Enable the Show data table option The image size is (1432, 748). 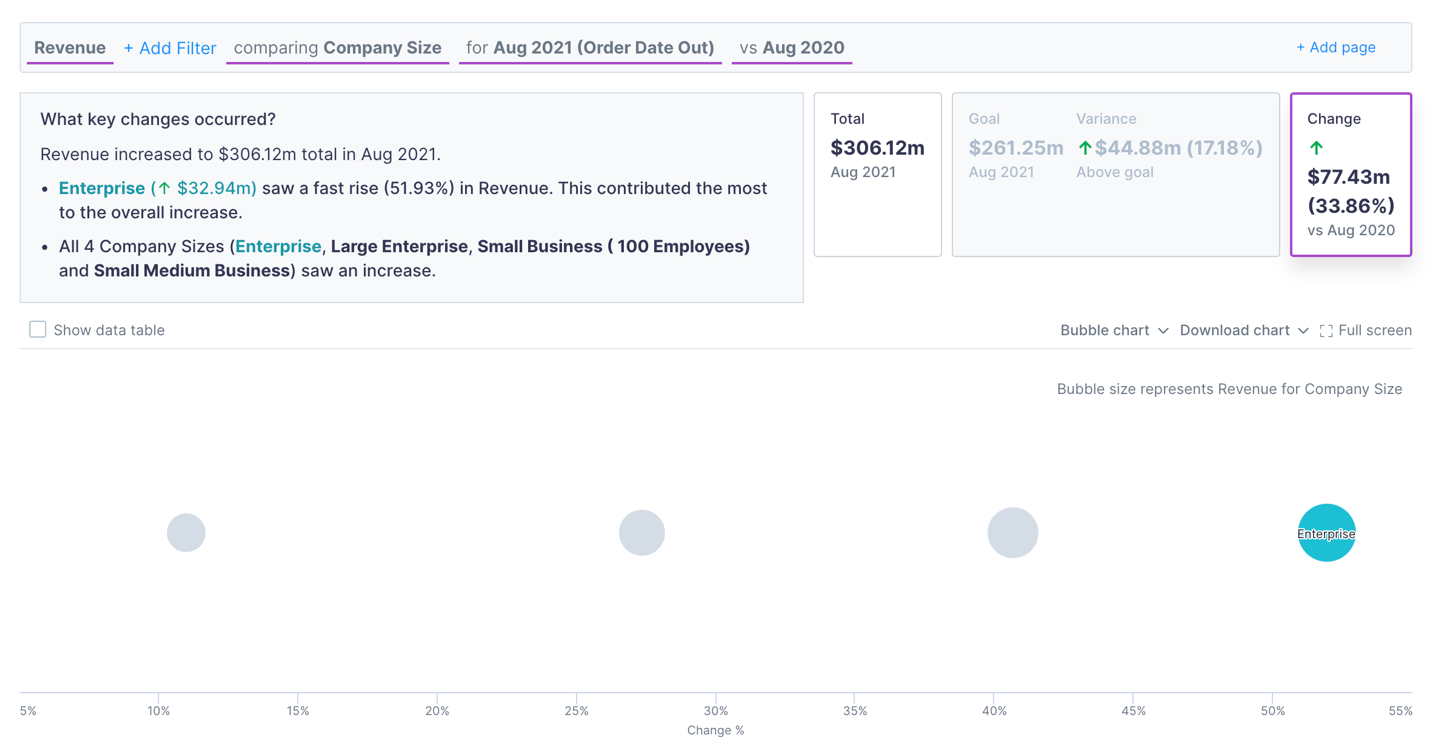coord(37,328)
